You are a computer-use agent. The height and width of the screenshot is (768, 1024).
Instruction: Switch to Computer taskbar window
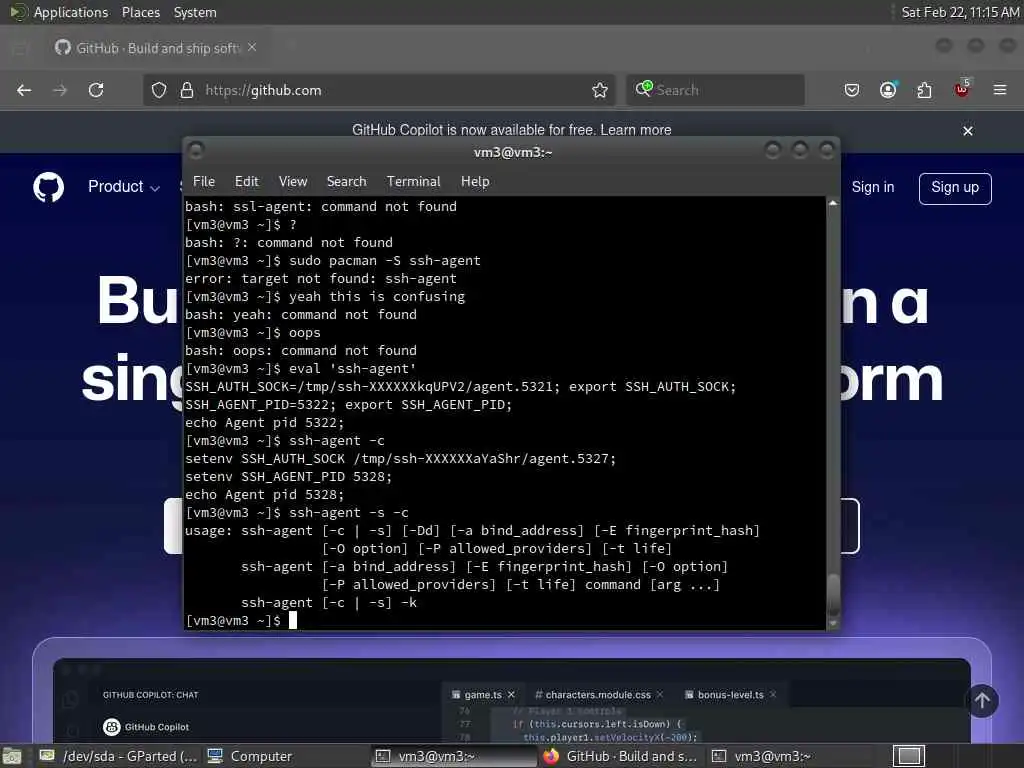tap(249, 756)
